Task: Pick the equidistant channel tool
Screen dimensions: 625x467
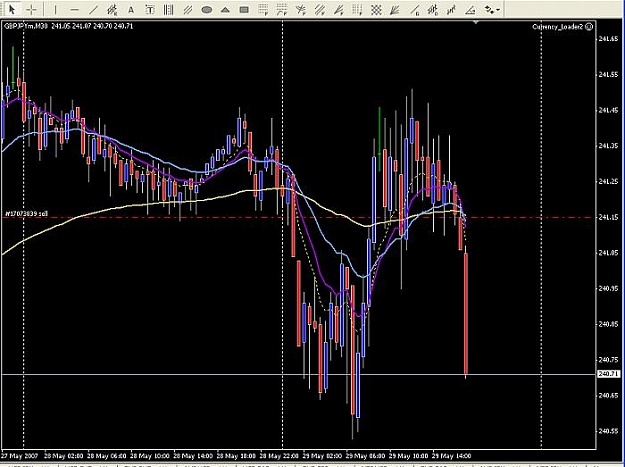Action: 187,10
